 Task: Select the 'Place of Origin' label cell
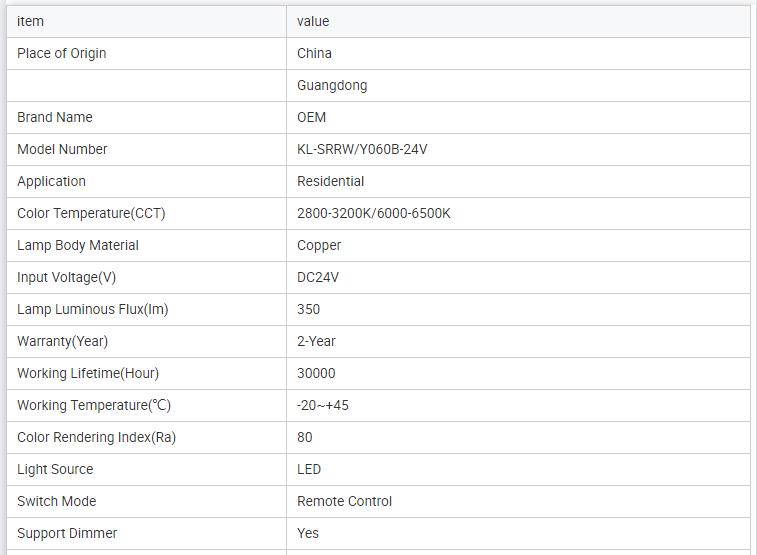tap(62, 53)
